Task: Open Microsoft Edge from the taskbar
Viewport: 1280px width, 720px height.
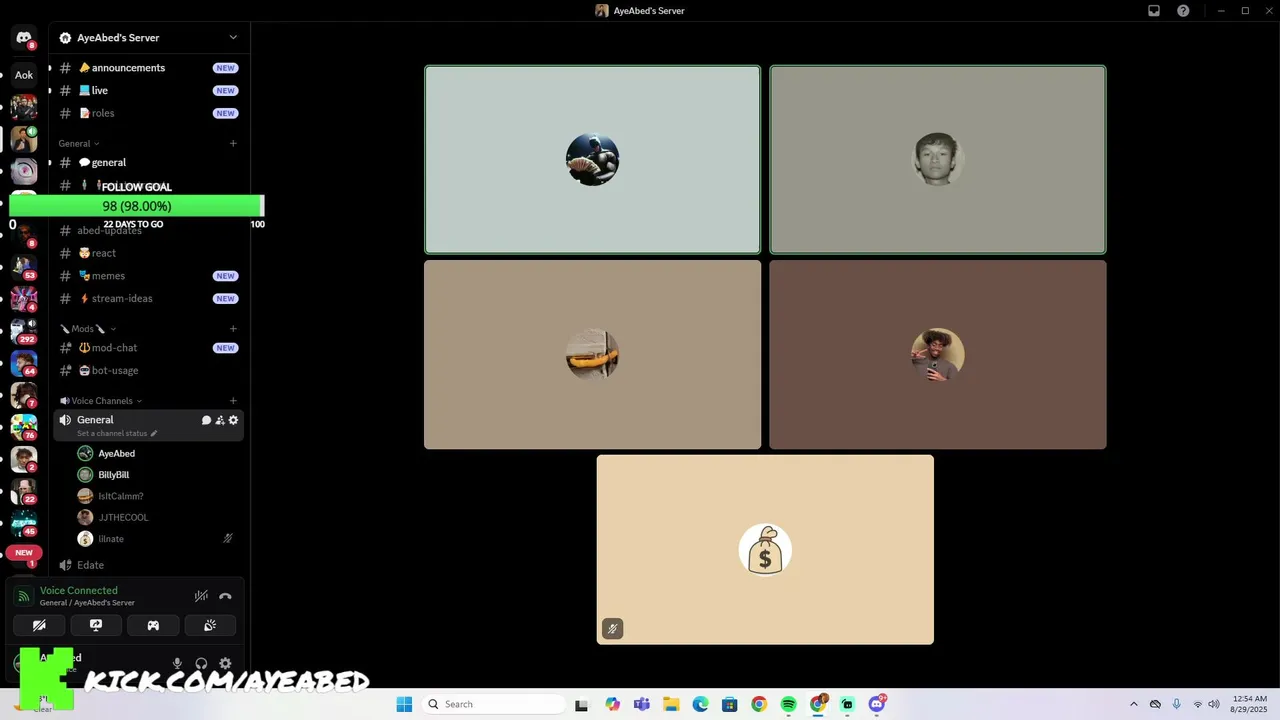Action: click(x=700, y=704)
